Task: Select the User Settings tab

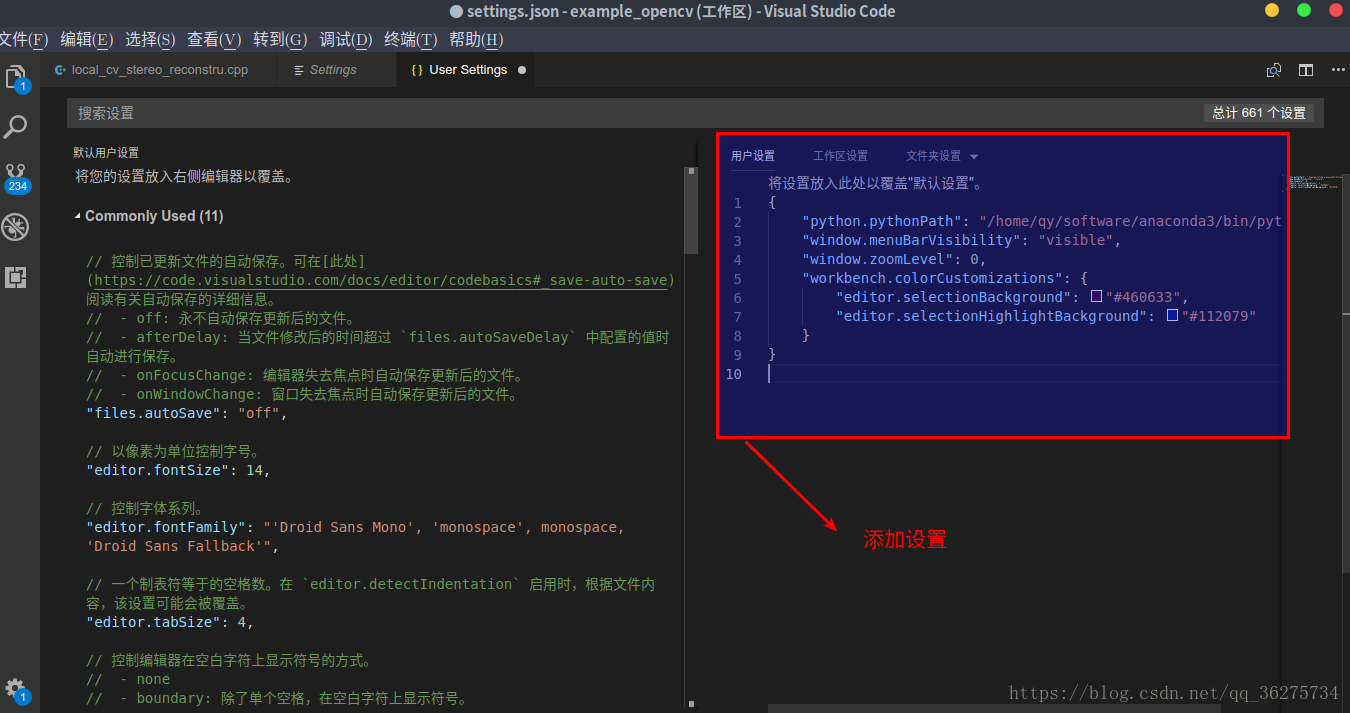Action: pyautogui.click(x=468, y=70)
